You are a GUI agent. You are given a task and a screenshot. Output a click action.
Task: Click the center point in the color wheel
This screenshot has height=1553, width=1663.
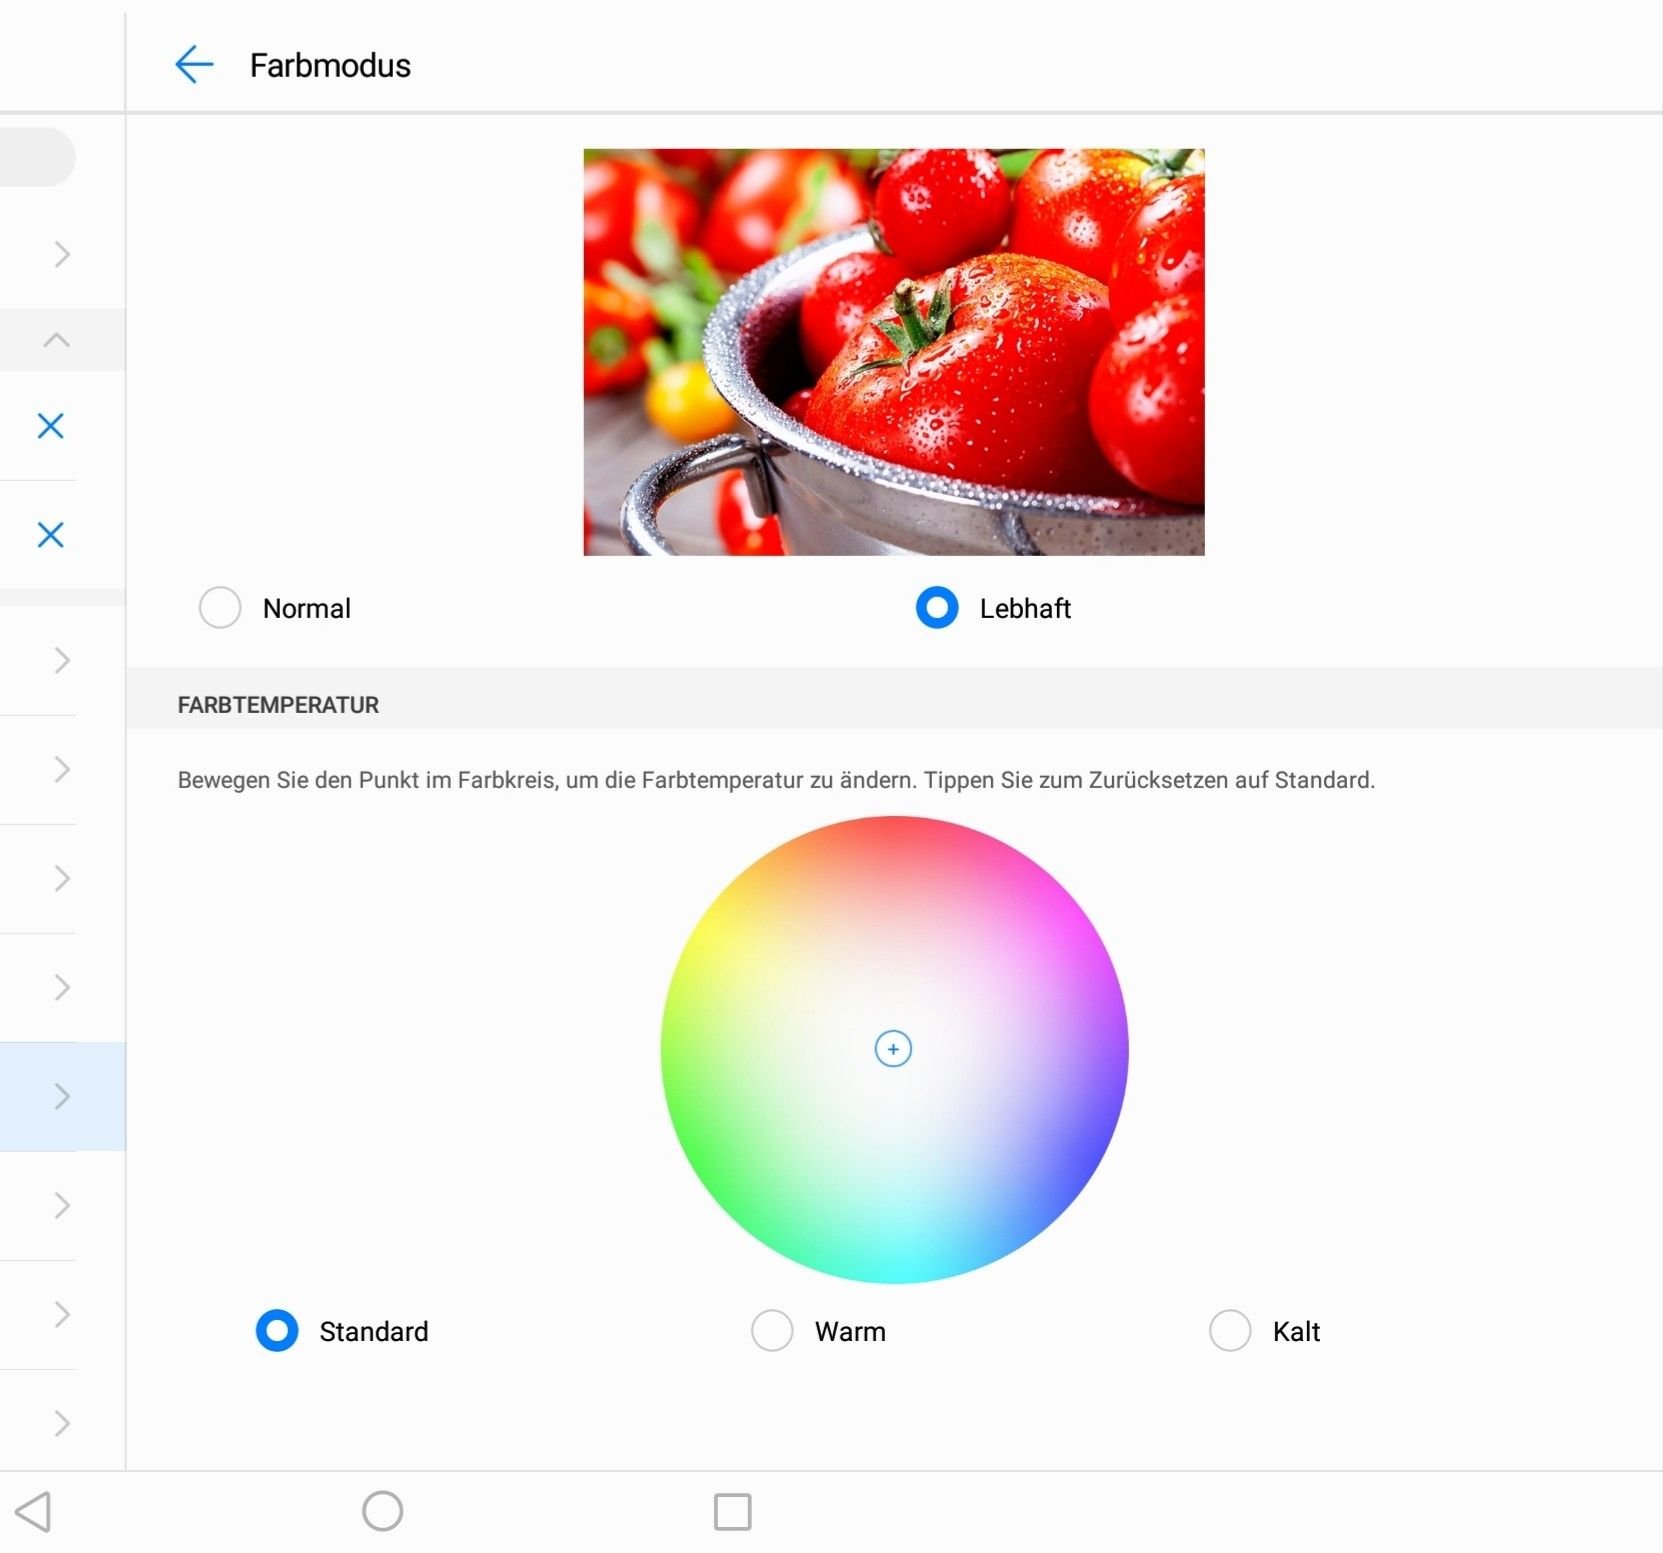coord(893,1049)
